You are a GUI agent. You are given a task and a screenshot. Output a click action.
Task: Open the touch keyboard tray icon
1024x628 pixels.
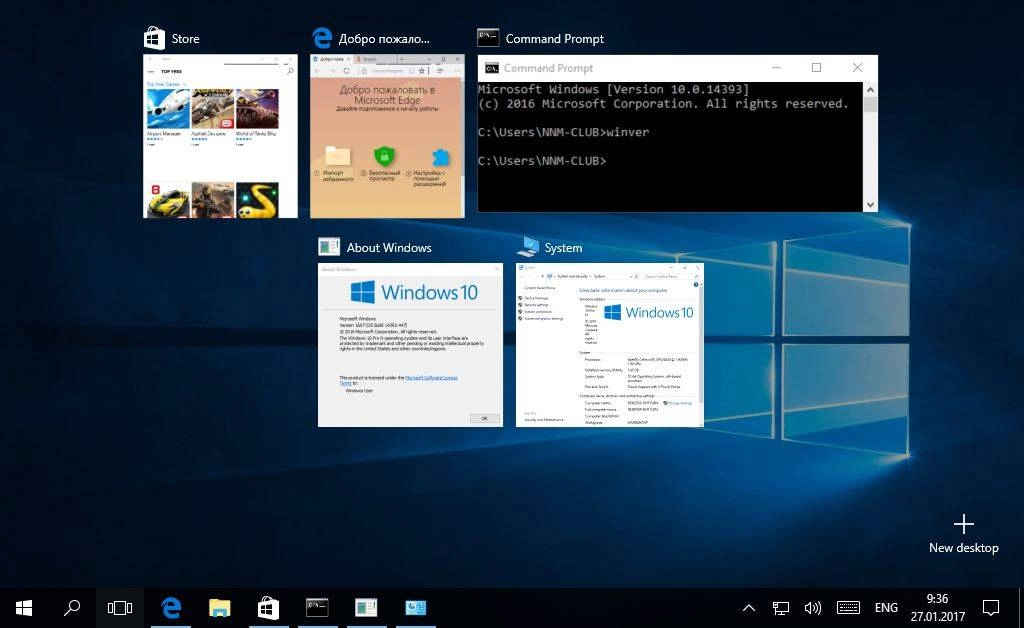coord(848,608)
